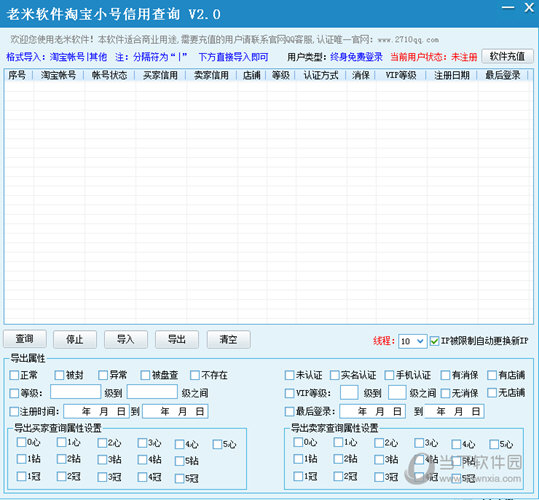
Task: Click the 最后登录 start date field
Action: click(373, 411)
